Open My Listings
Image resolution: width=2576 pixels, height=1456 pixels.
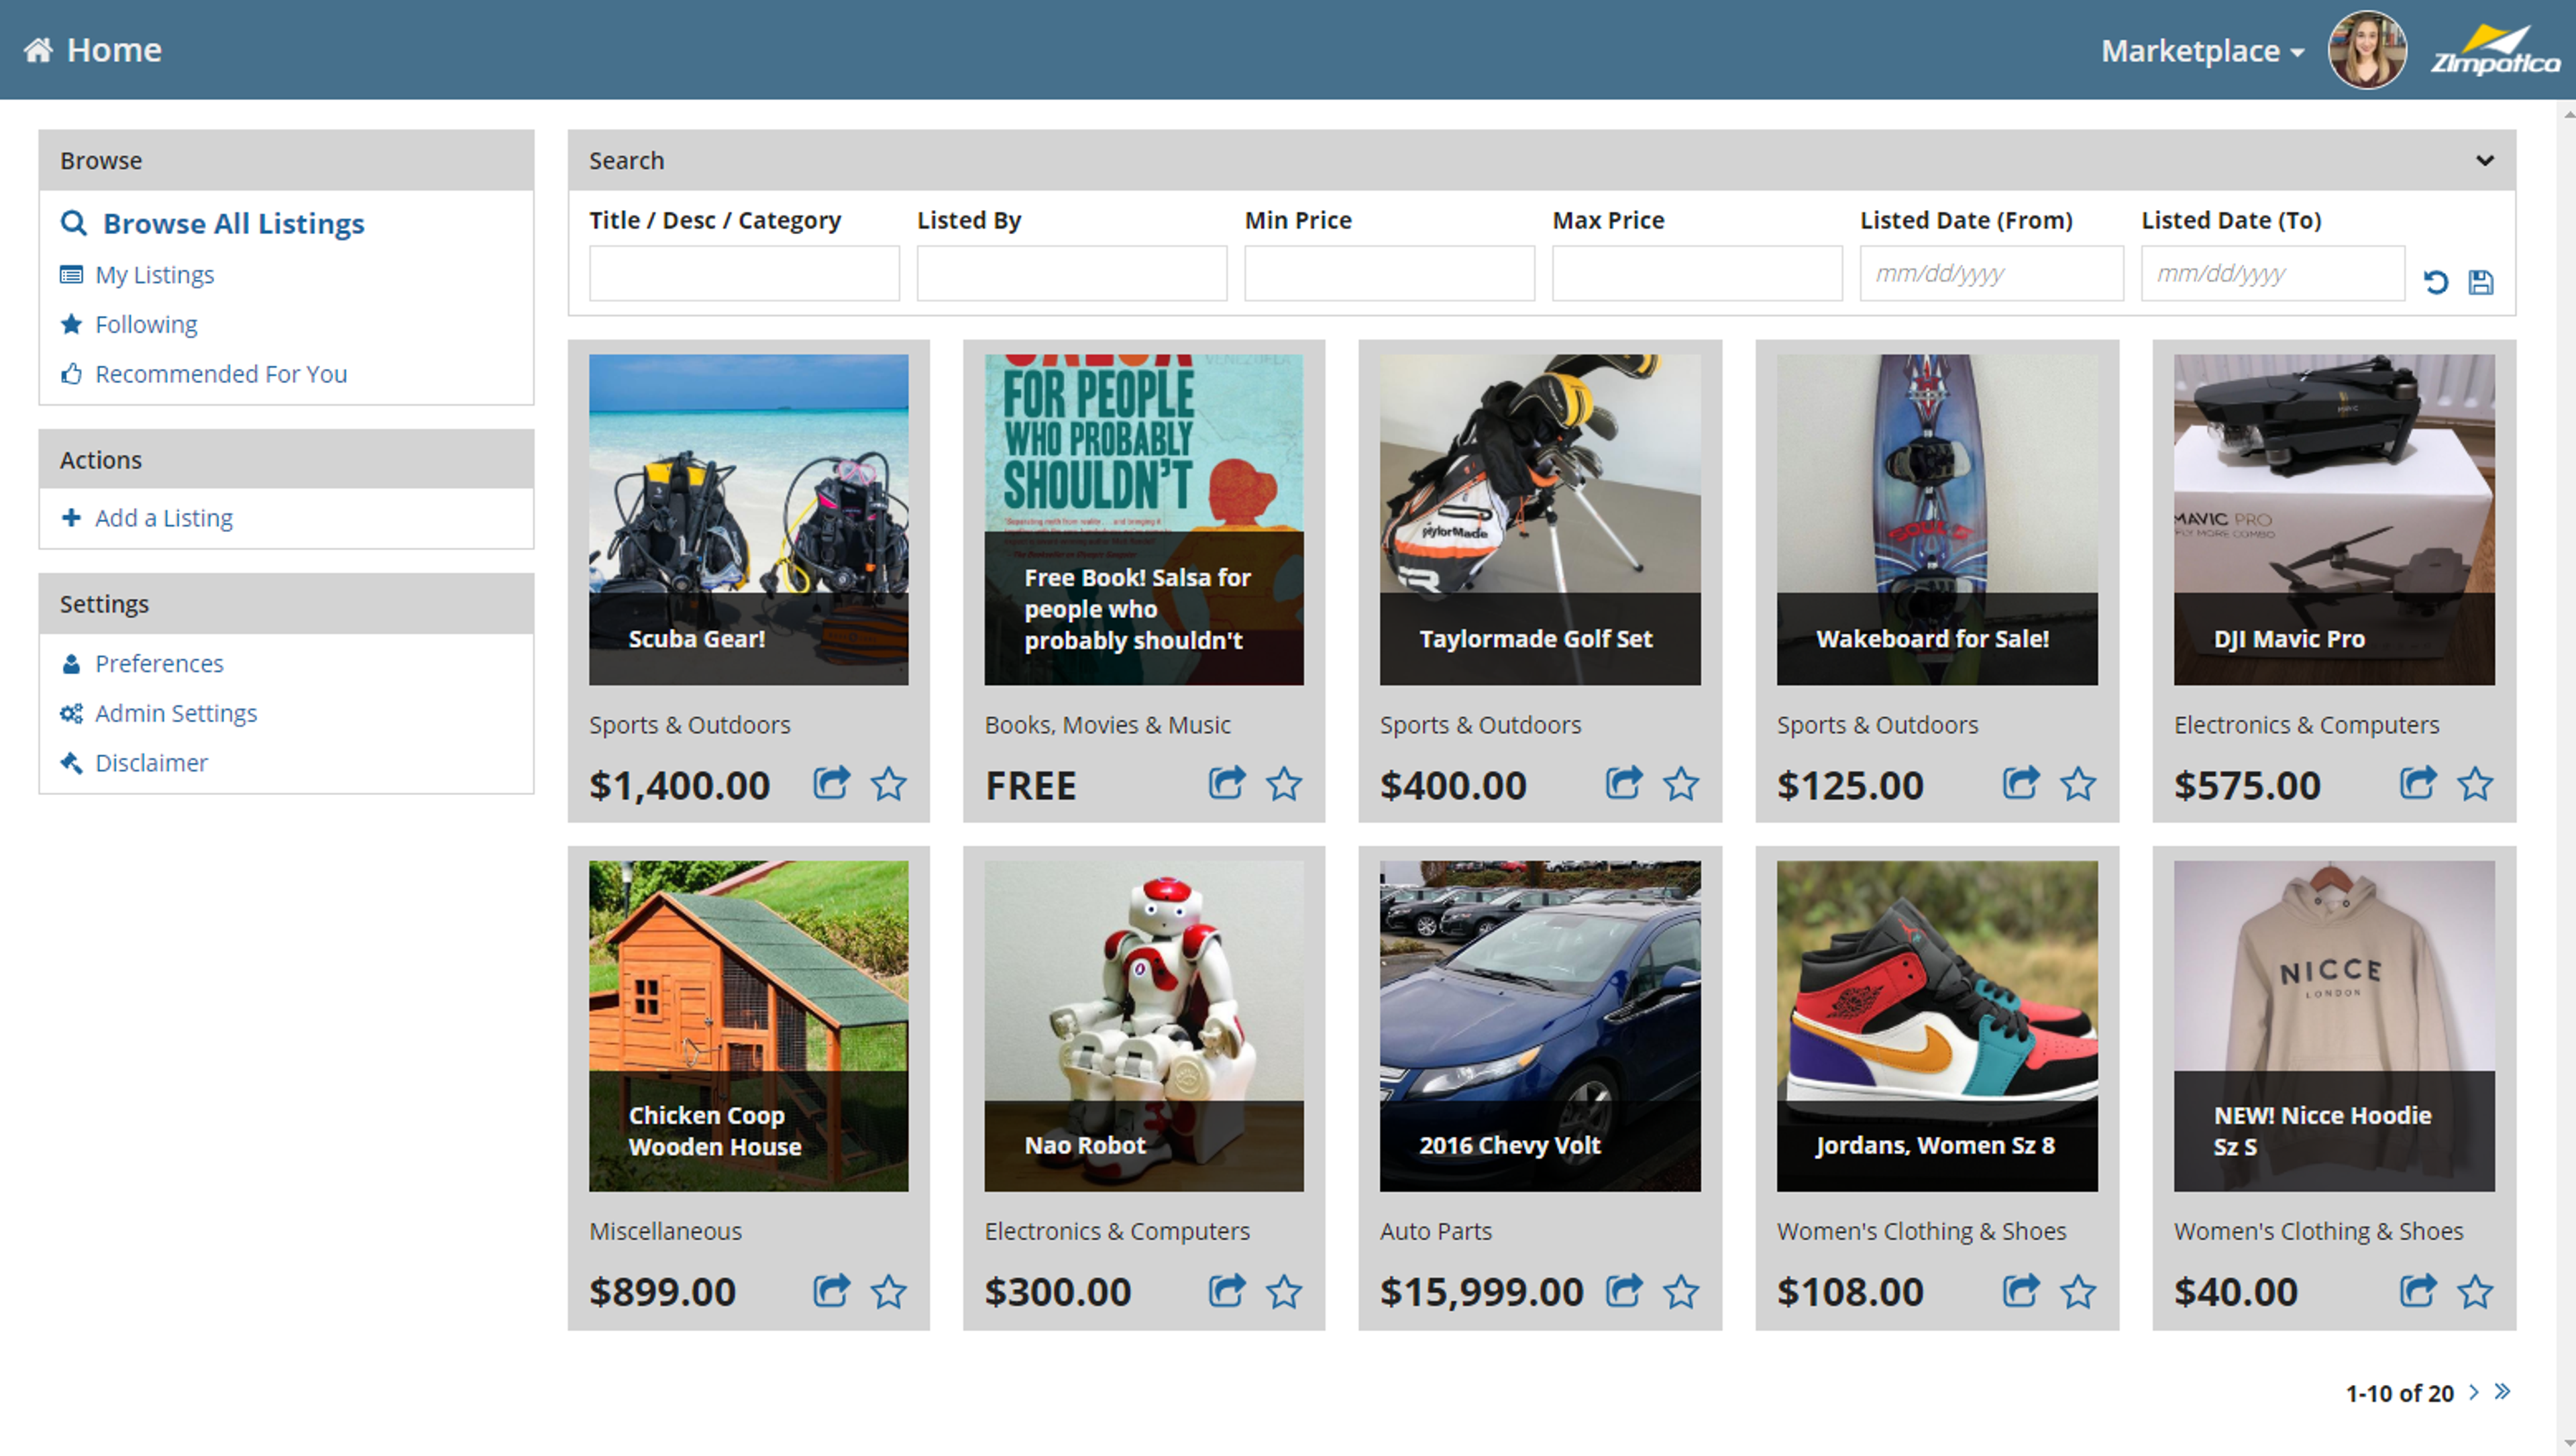(137, 274)
